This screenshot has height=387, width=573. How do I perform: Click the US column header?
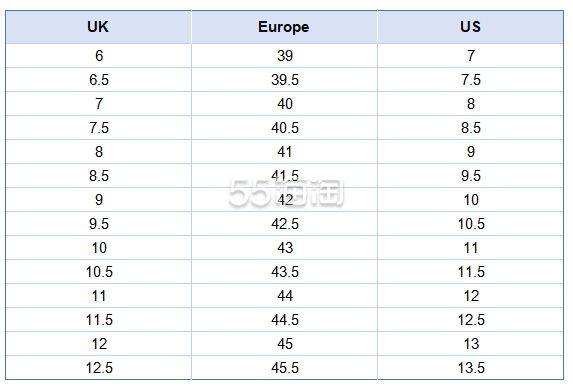tap(470, 27)
